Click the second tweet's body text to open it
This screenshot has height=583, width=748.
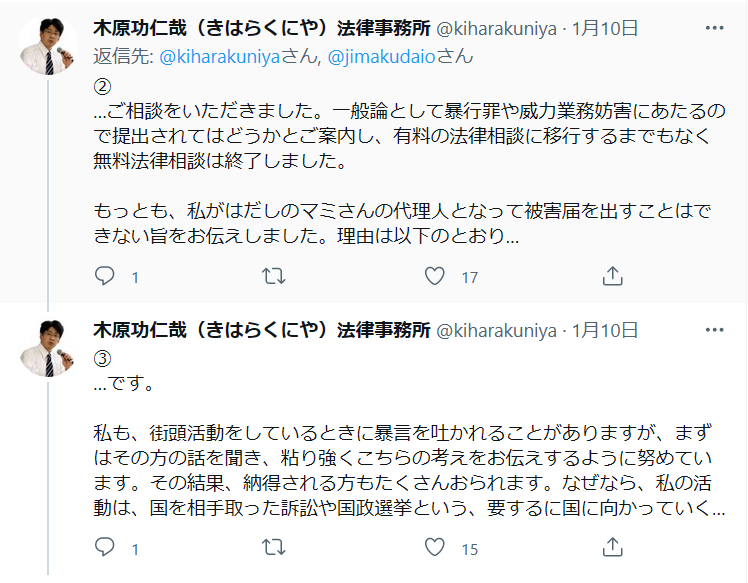pyautogui.click(x=400, y=446)
